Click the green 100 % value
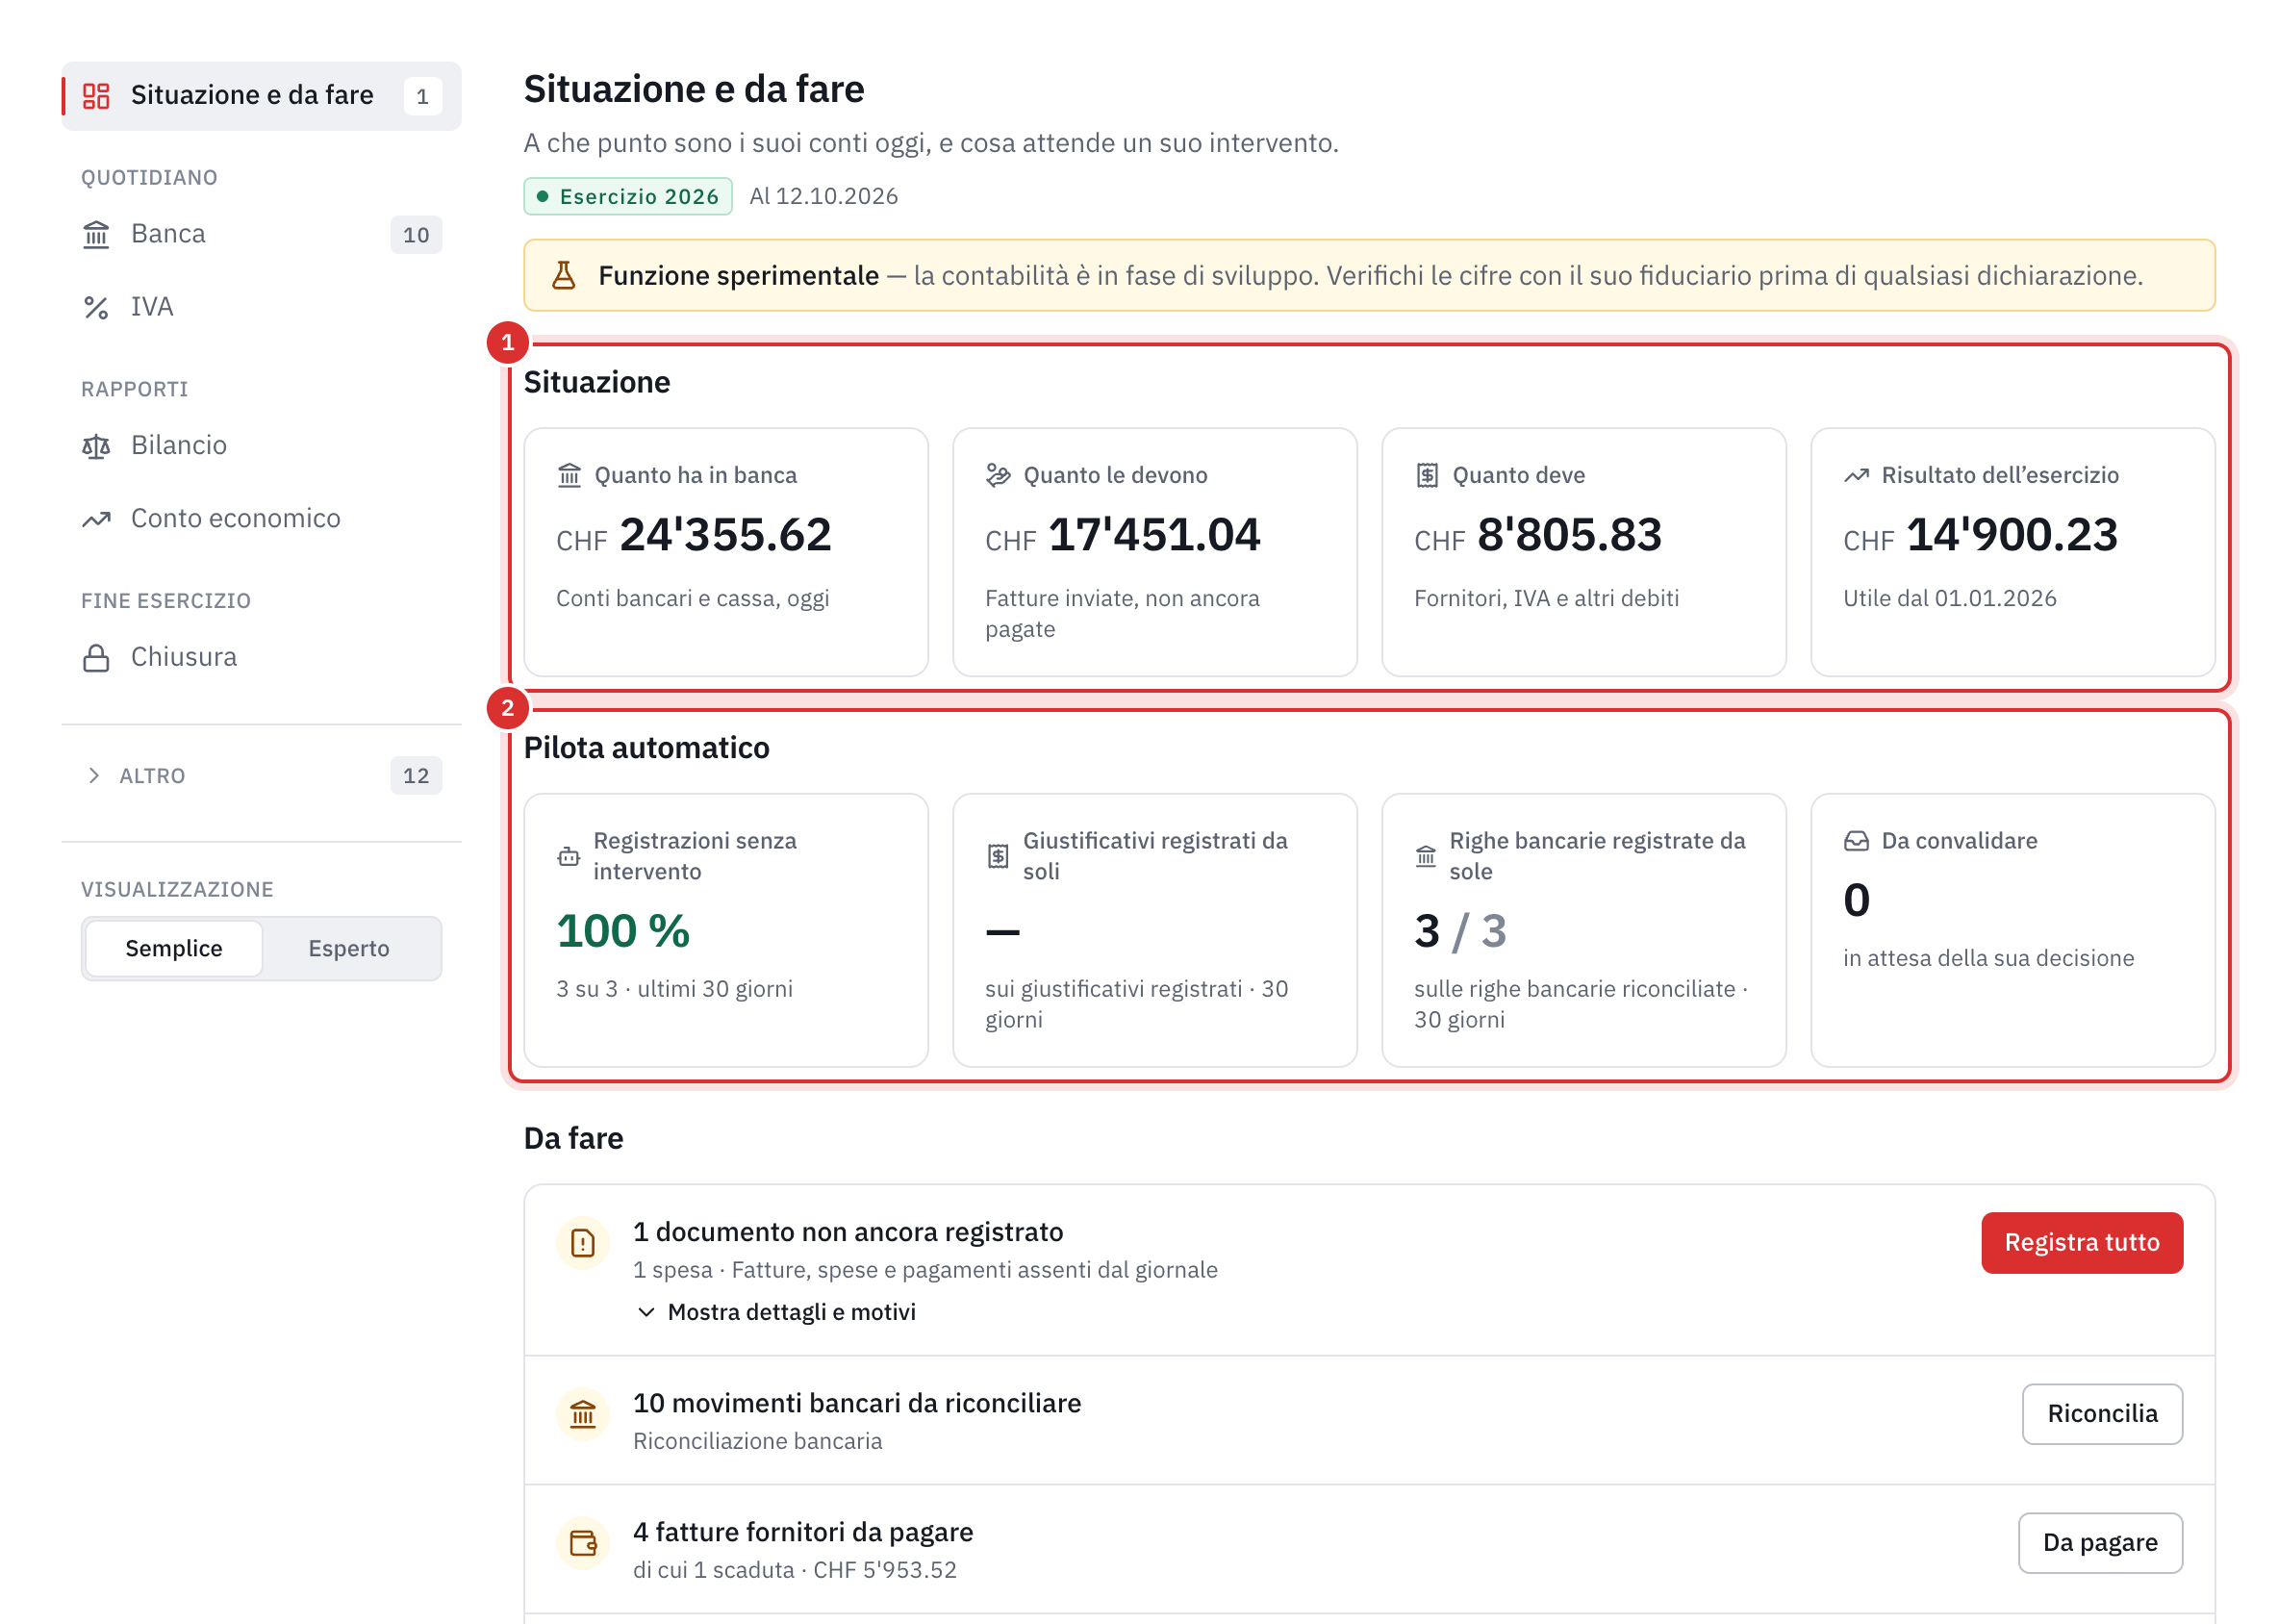Screen dimensions: 2278x1624 [x=623, y=931]
